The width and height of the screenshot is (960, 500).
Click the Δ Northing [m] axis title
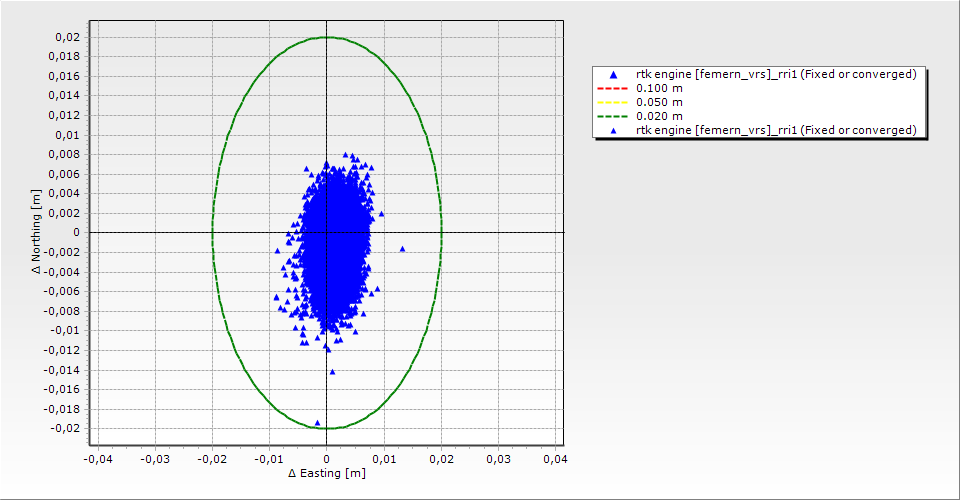(x=37, y=232)
